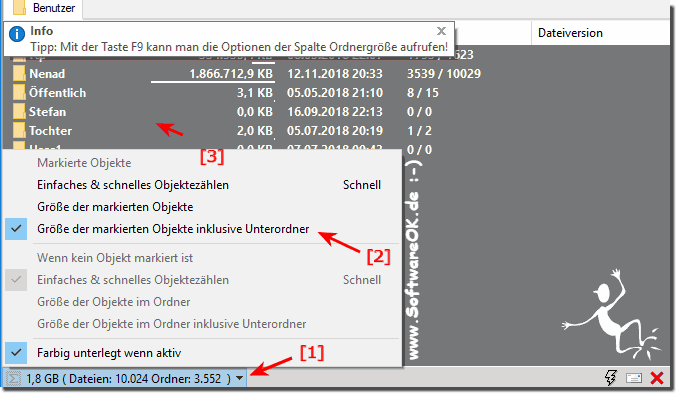The image size is (677, 394).
Task: Click size value 2,0 KB for Tochter
Action: (x=255, y=131)
